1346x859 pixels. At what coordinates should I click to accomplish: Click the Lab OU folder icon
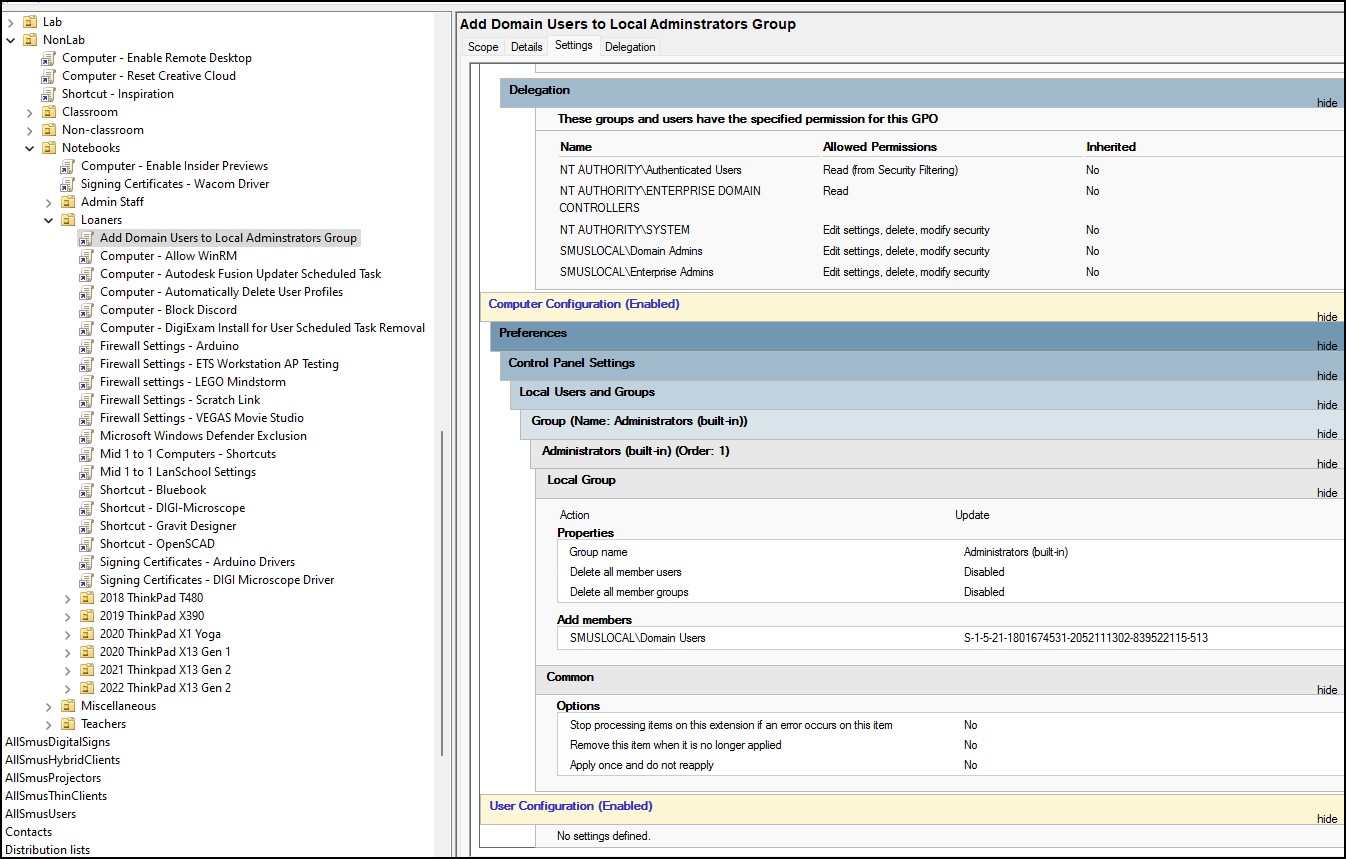tap(30, 22)
